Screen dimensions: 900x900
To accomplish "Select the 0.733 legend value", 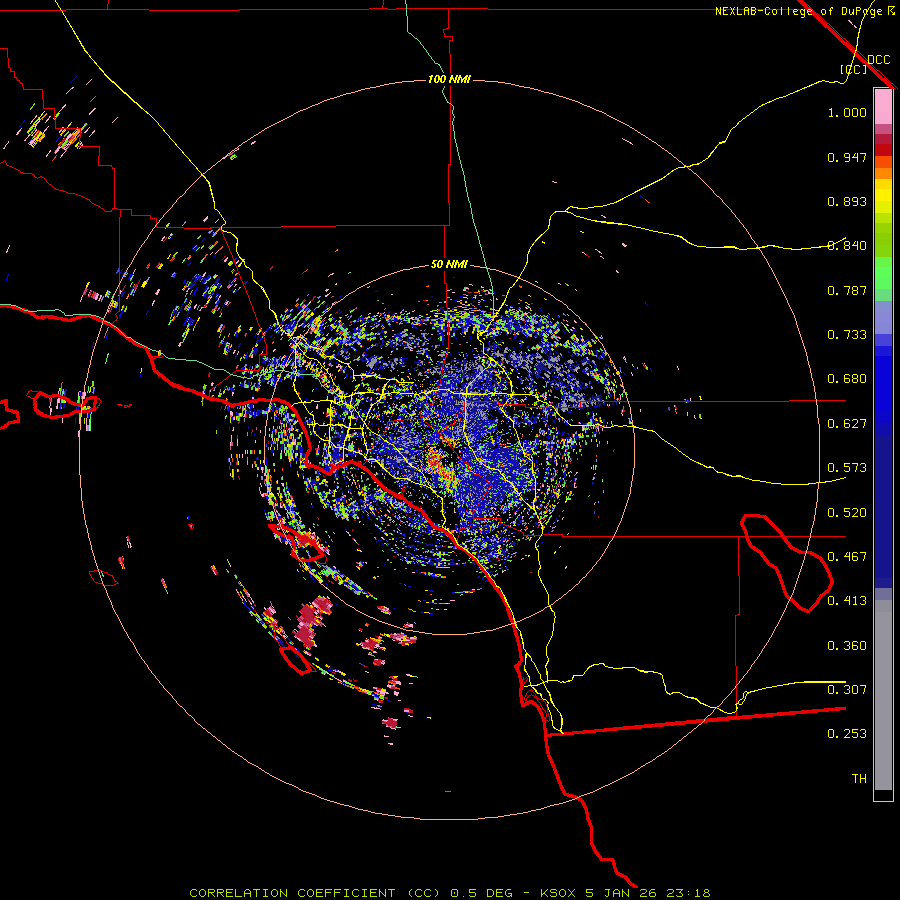I will (x=847, y=335).
